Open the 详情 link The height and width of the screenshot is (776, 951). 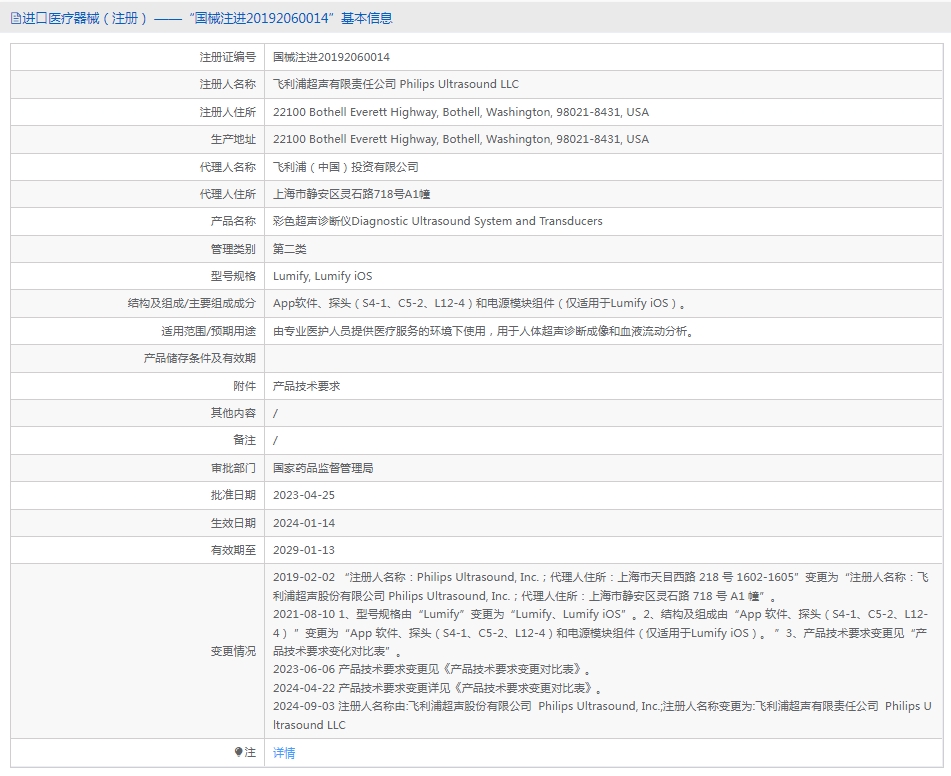[x=284, y=753]
